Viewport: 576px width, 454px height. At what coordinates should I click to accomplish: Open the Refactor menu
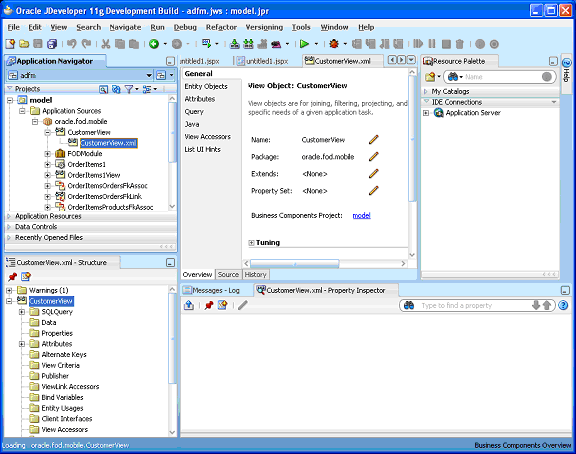(221, 27)
